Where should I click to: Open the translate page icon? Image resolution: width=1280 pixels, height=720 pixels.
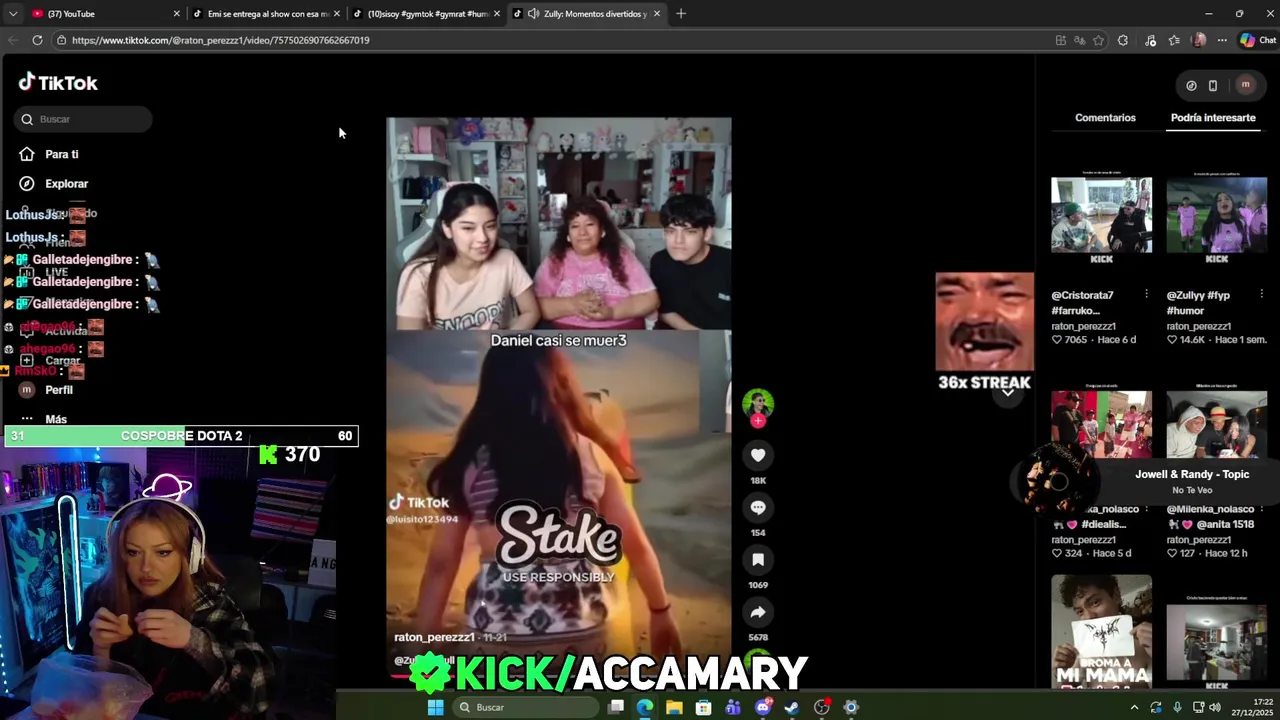(x=1080, y=40)
